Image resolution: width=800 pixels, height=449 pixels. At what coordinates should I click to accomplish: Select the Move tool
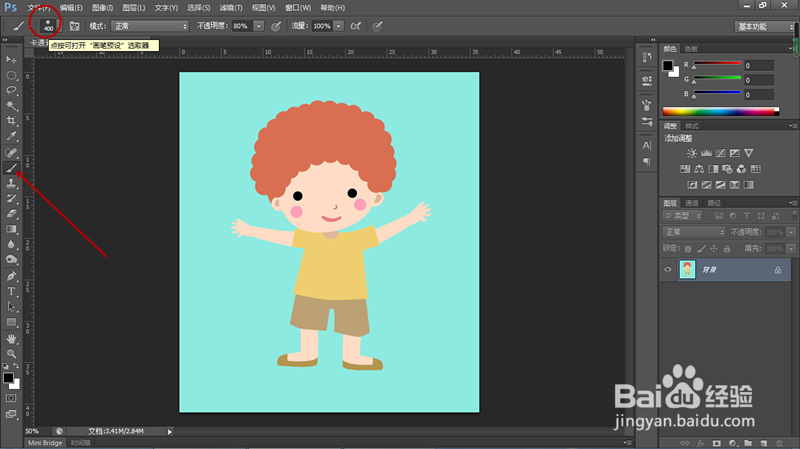click(x=11, y=60)
